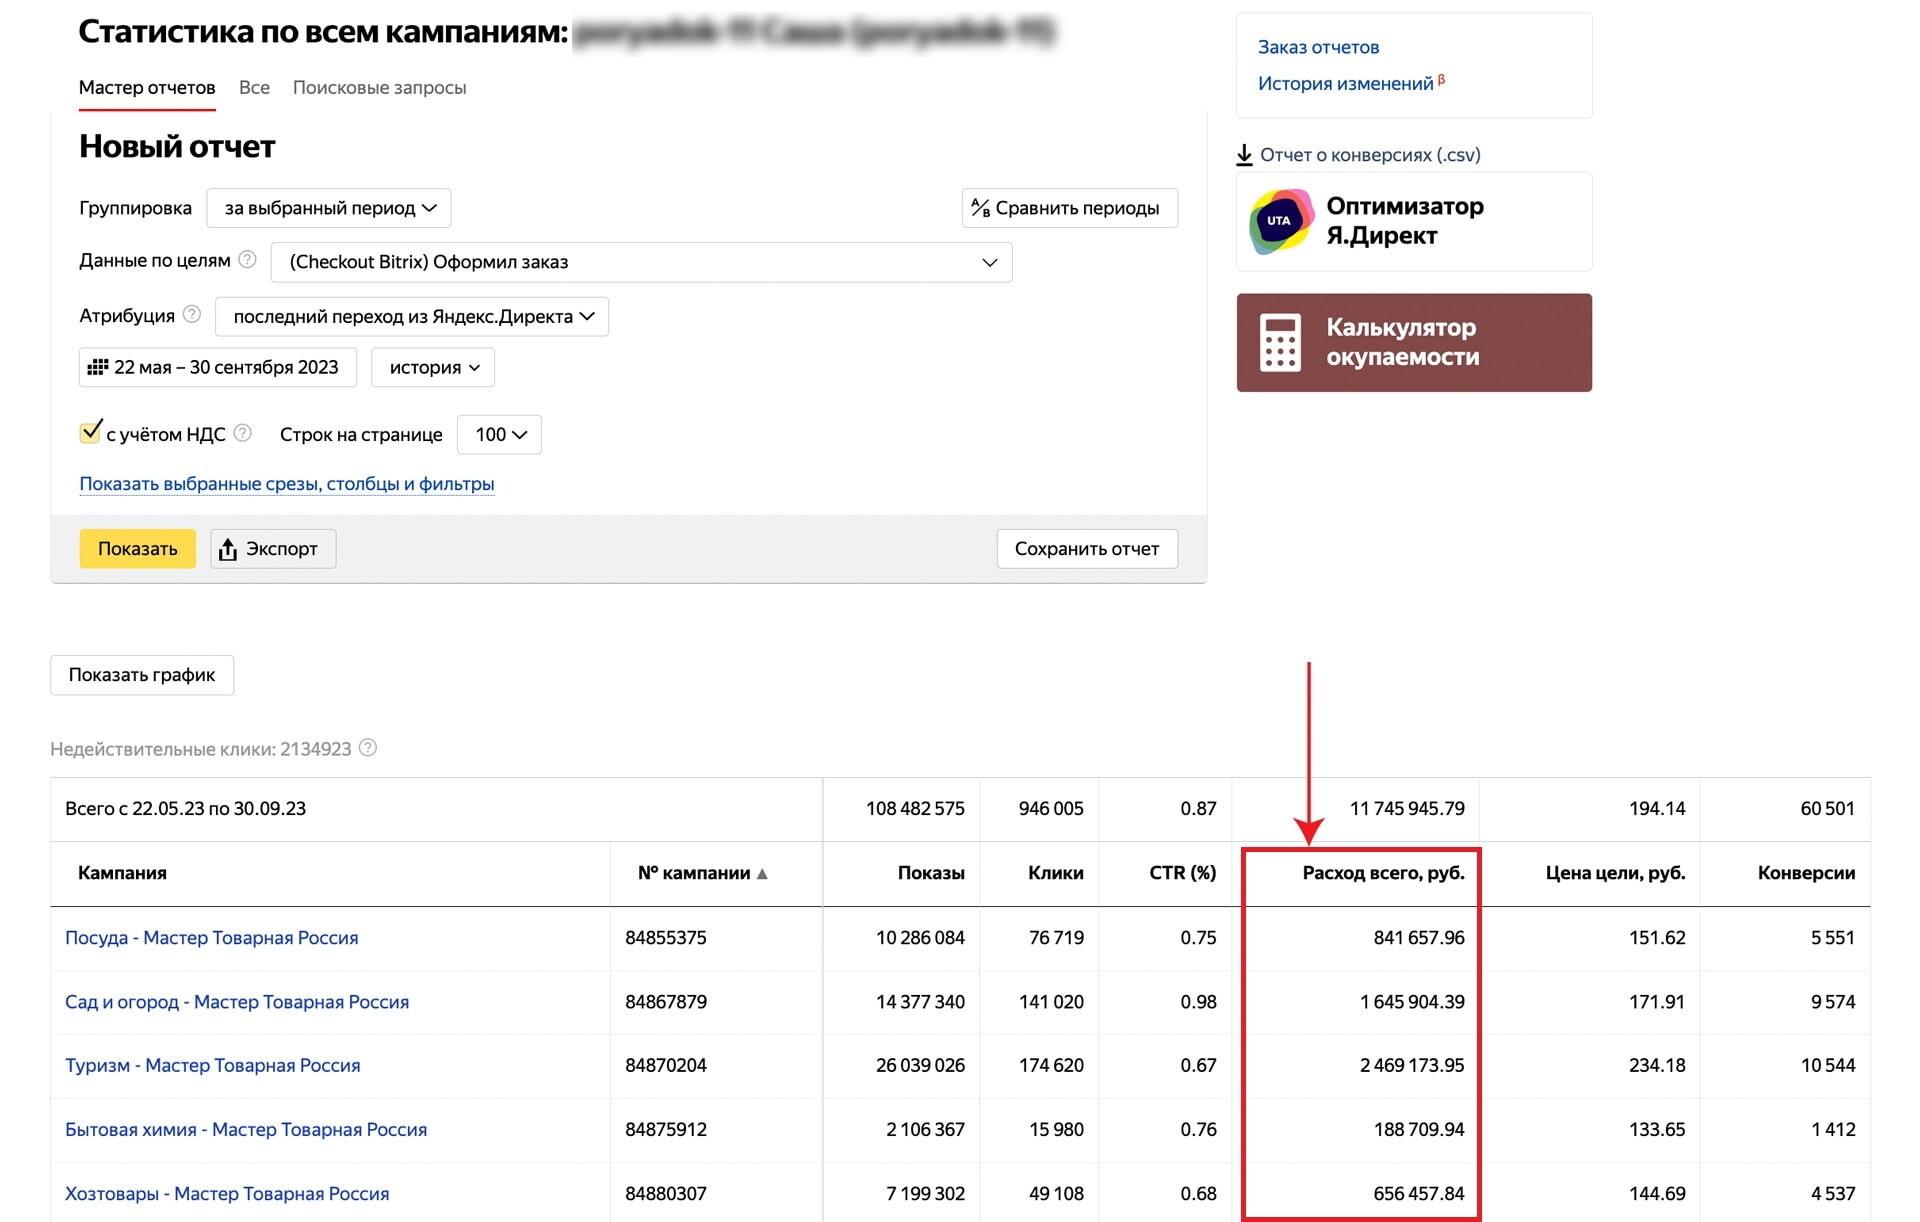The width and height of the screenshot is (1920, 1222).
Task: Click campaign number 84870204
Action: tap(666, 1066)
